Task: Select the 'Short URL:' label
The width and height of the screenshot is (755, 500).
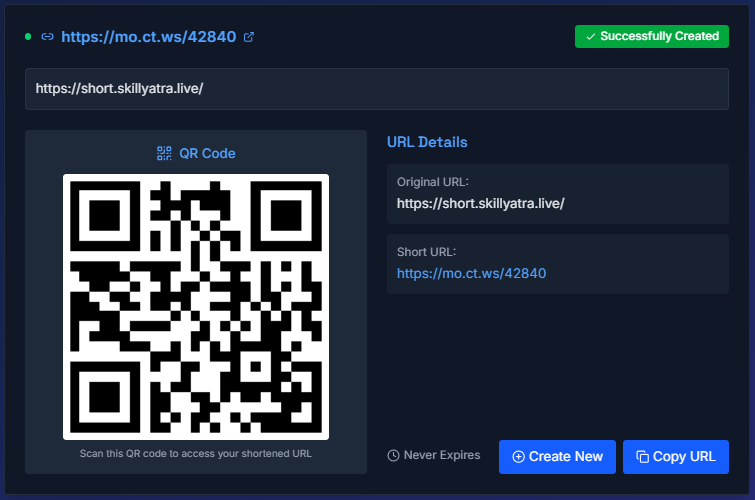Action: click(426, 252)
